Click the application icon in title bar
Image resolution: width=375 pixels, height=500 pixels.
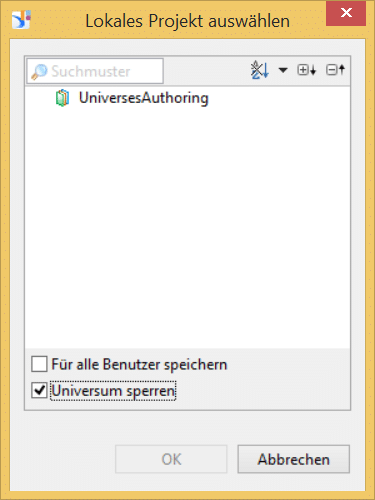21,20
